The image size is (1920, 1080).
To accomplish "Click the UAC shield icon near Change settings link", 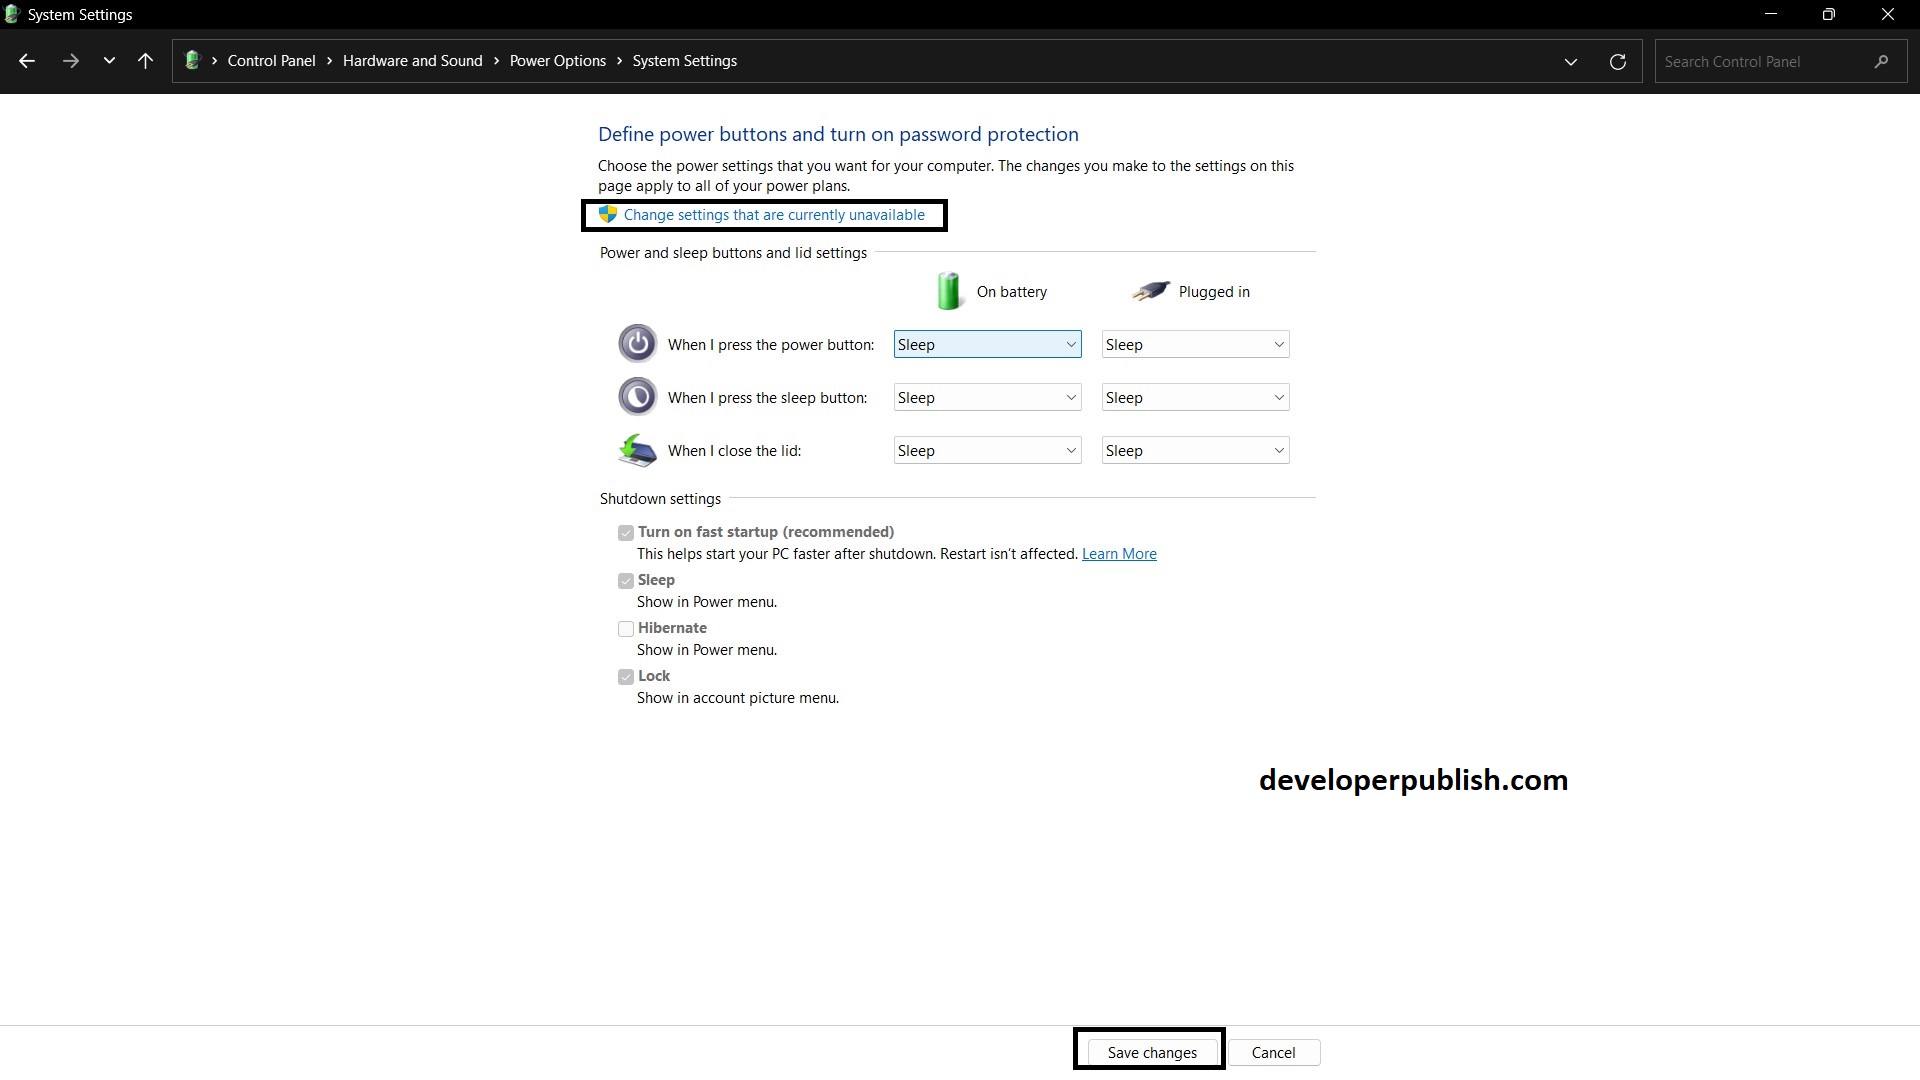I will (x=607, y=214).
